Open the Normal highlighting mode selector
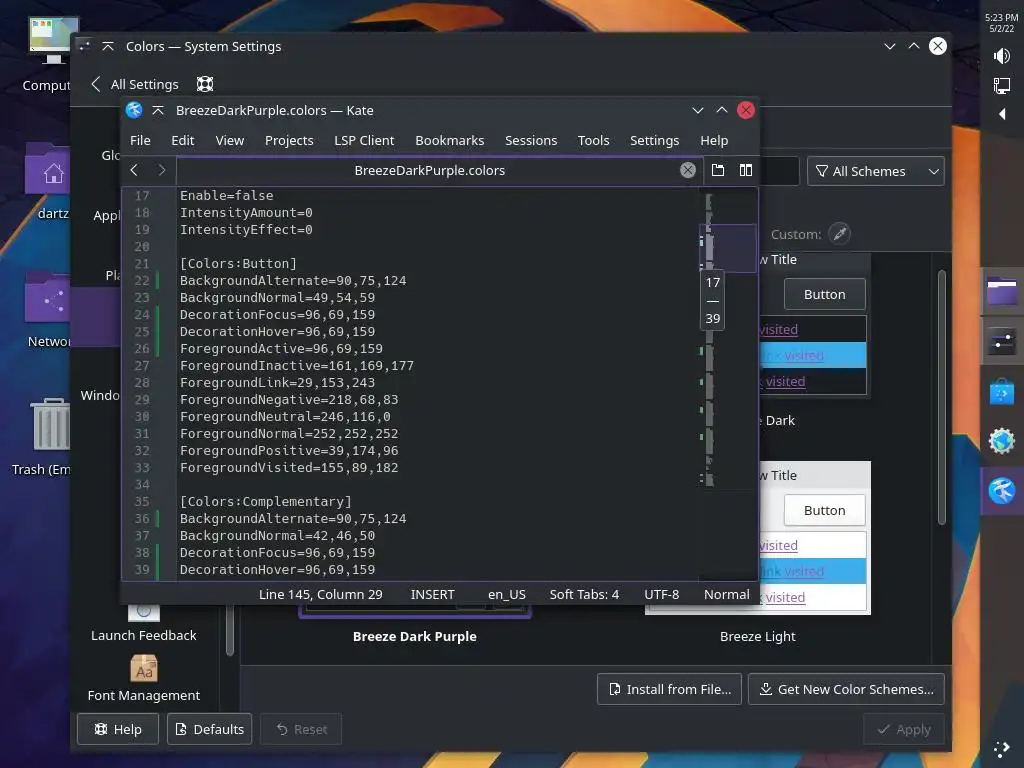The height and width of the screenshot is (768, 1024). pos(726,594)
